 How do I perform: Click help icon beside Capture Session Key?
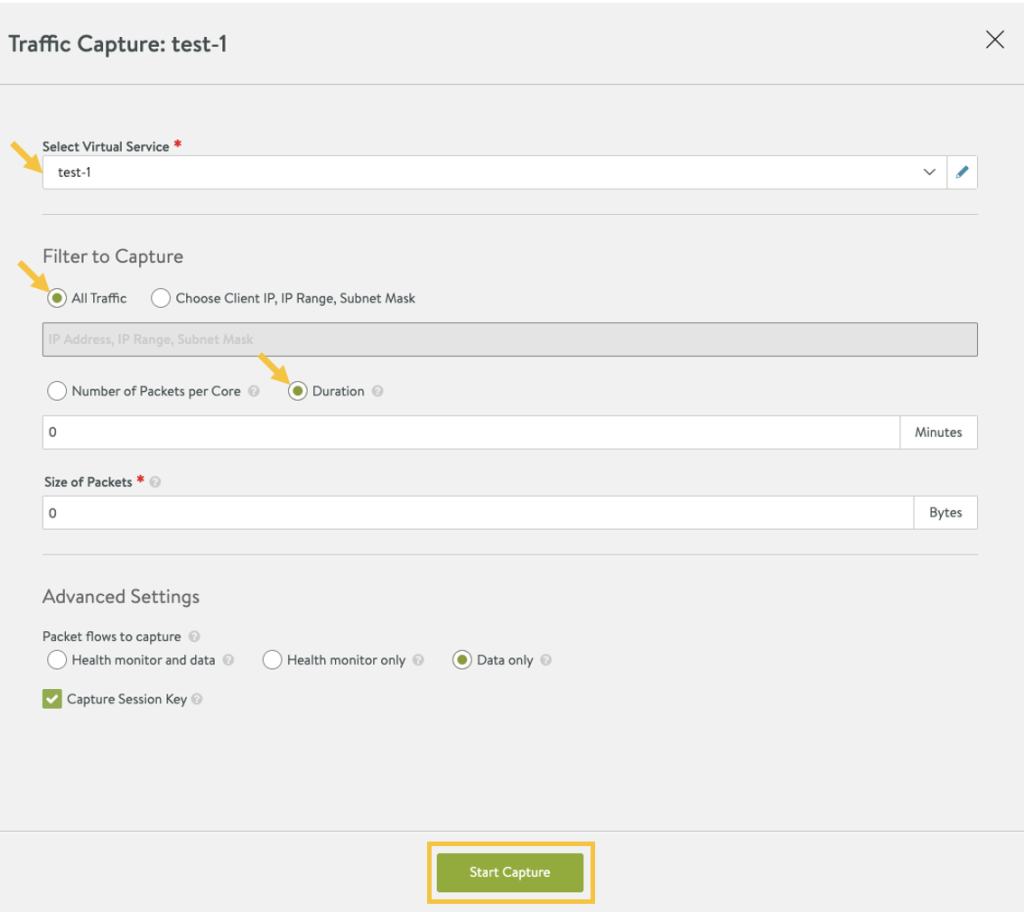(197, 700)
